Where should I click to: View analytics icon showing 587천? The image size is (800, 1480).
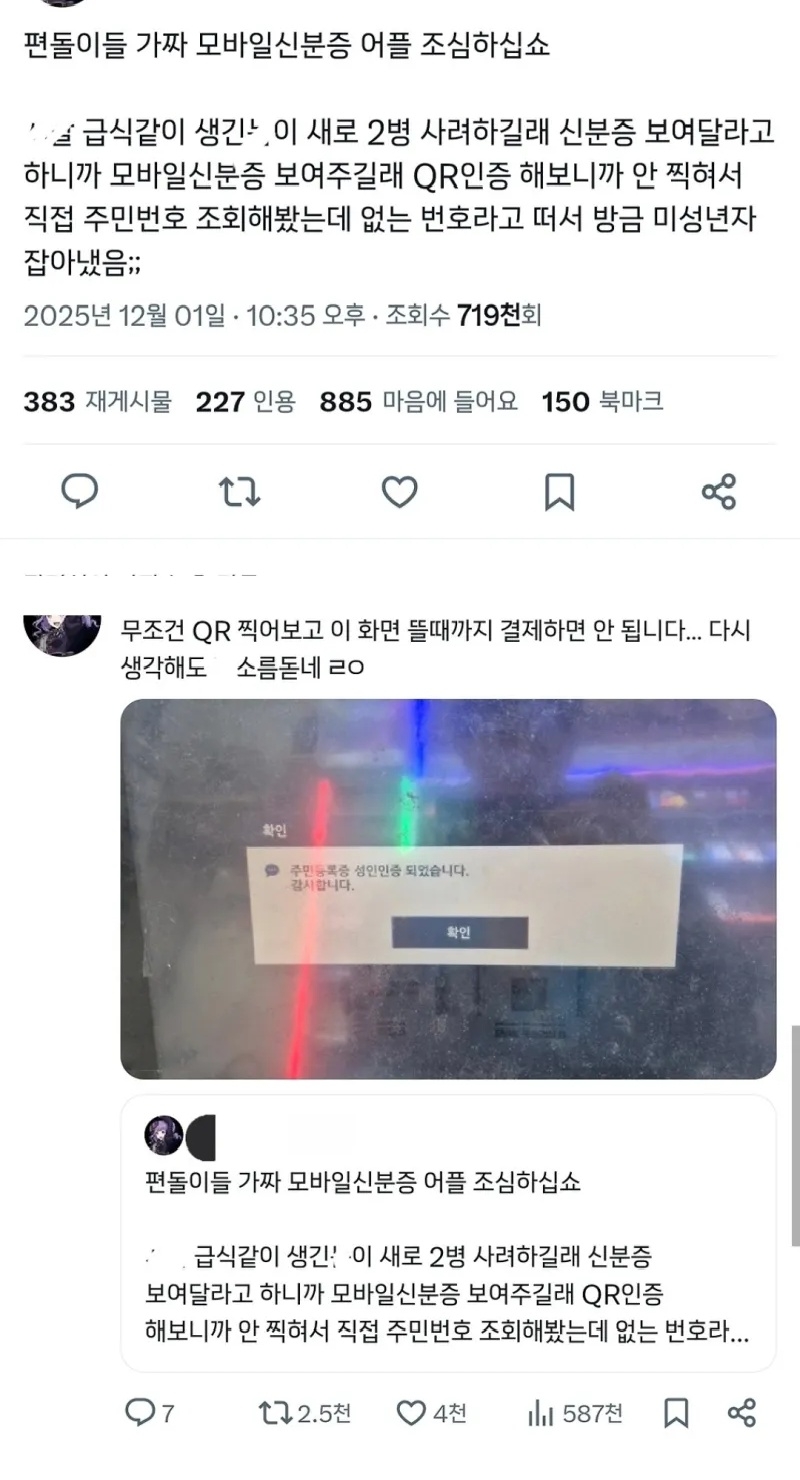(574, 1413)
